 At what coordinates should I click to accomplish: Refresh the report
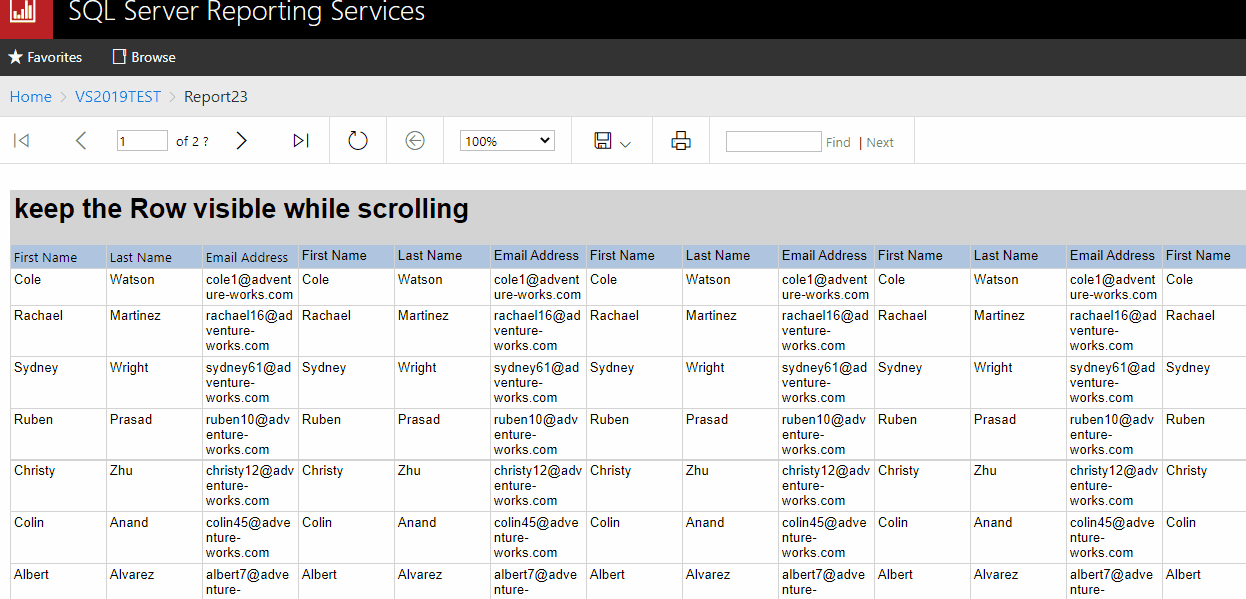pyautogui.click(x=358, y=141)
